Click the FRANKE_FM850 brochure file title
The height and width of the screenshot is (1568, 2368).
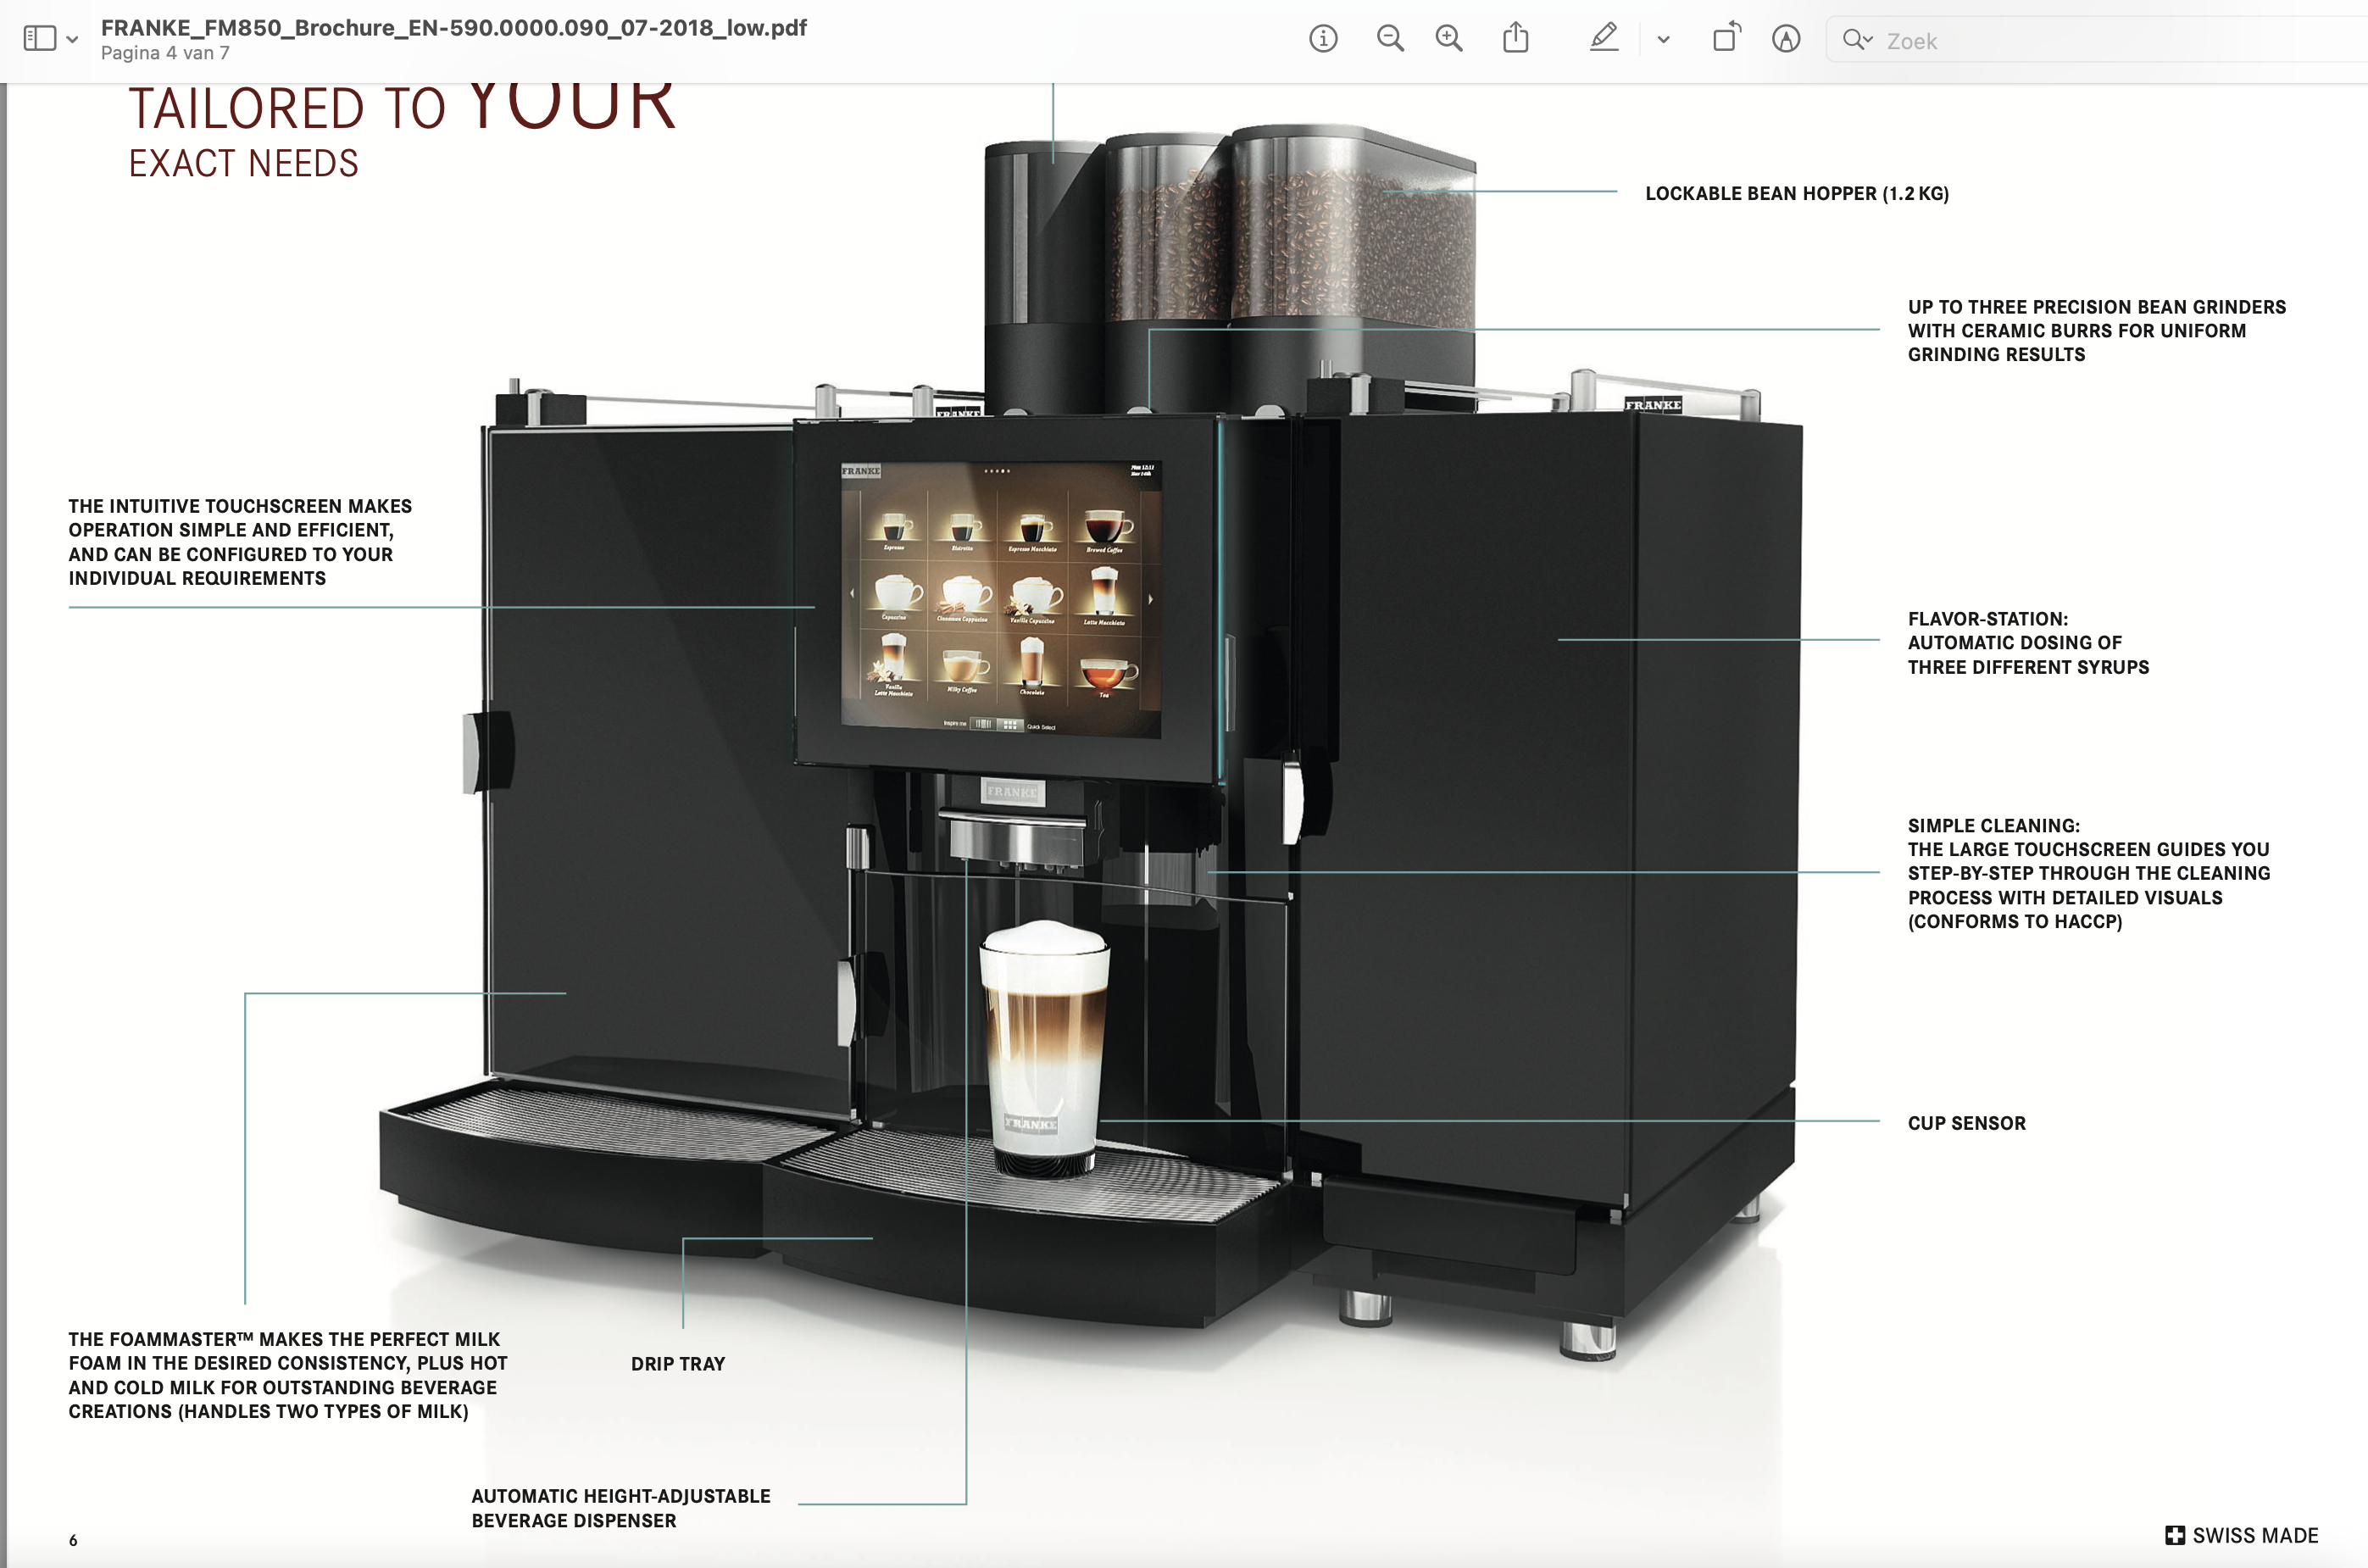coord(453,27)
